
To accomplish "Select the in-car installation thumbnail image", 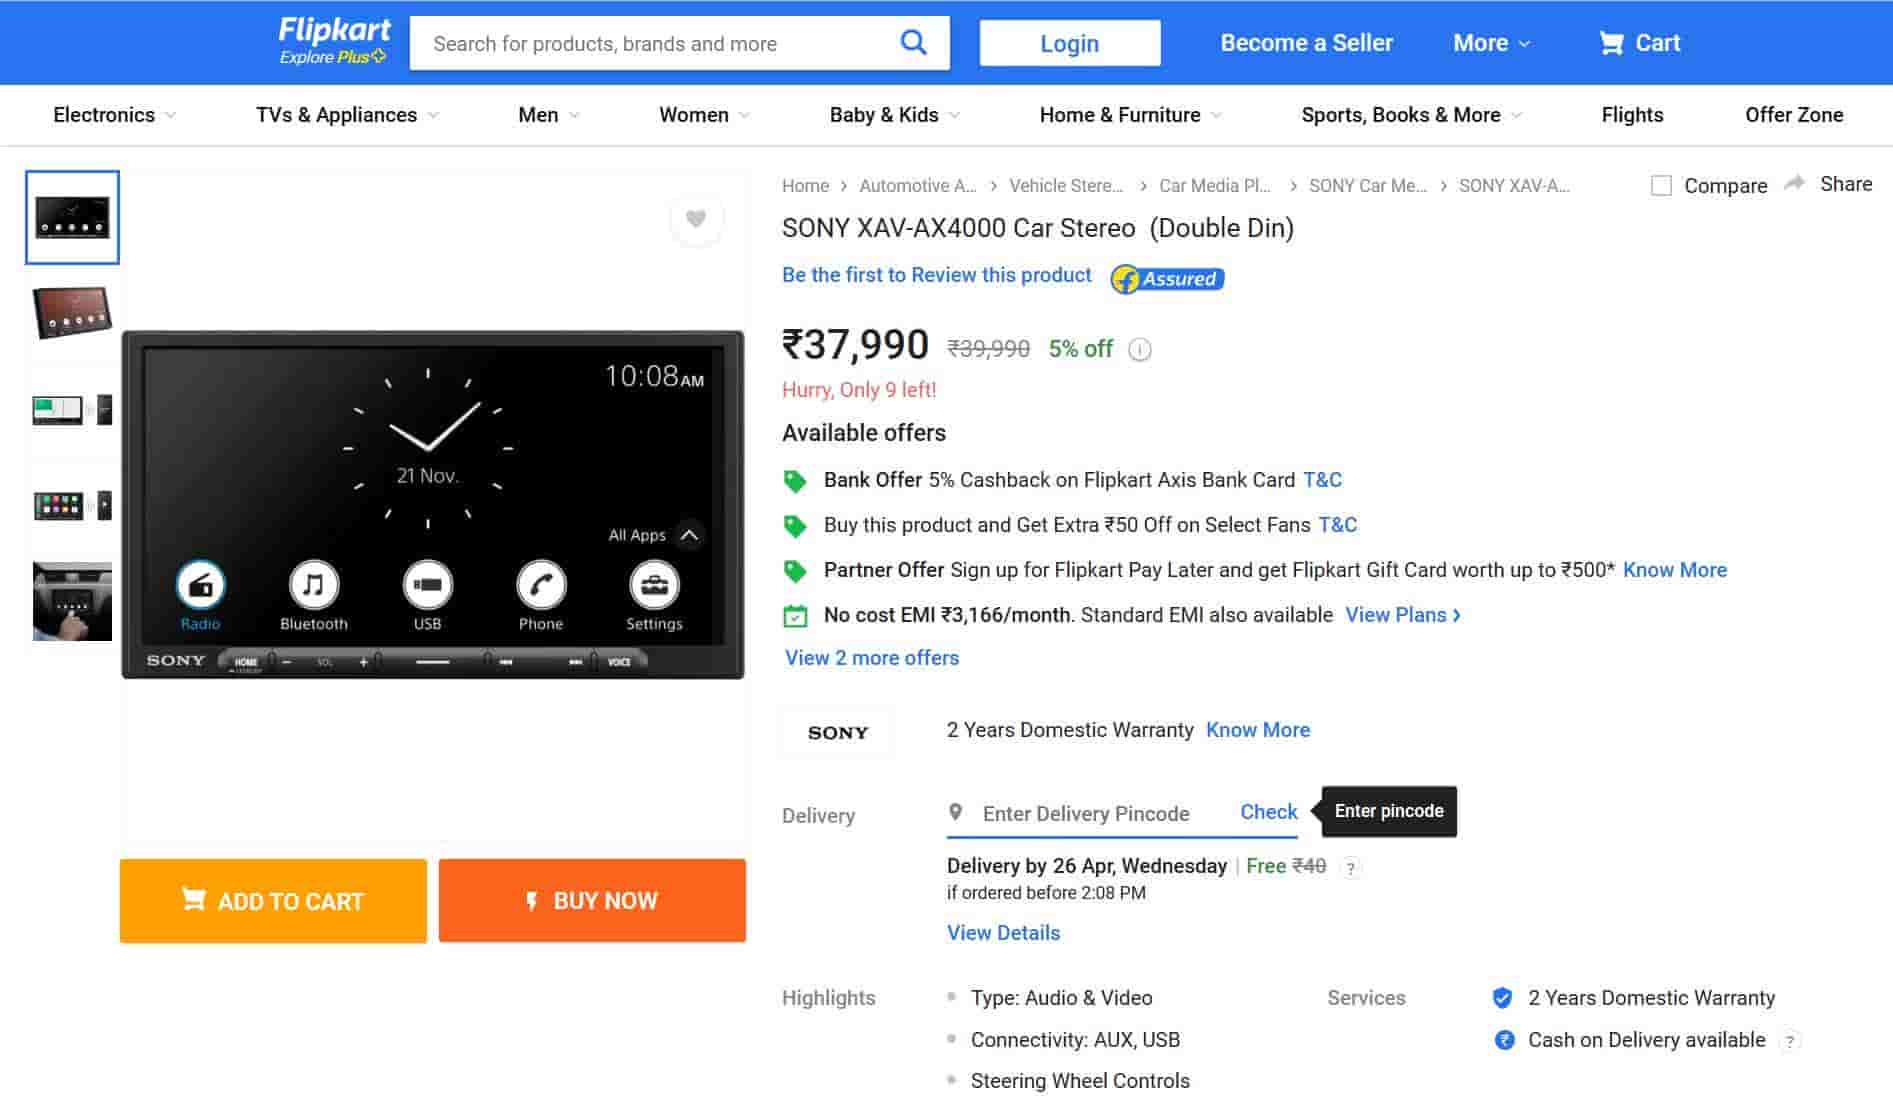I will click(72, 601).
